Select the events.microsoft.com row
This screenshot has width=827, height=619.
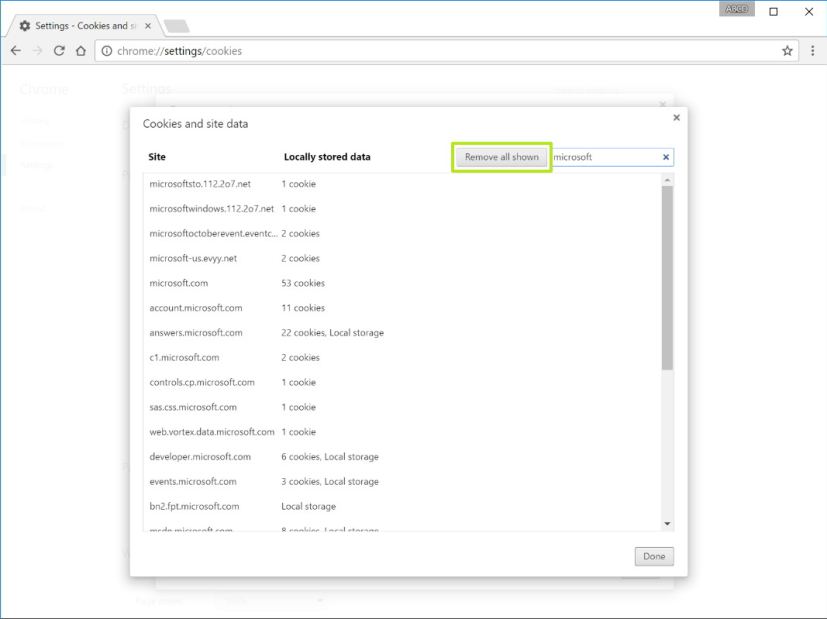[402, 481]
